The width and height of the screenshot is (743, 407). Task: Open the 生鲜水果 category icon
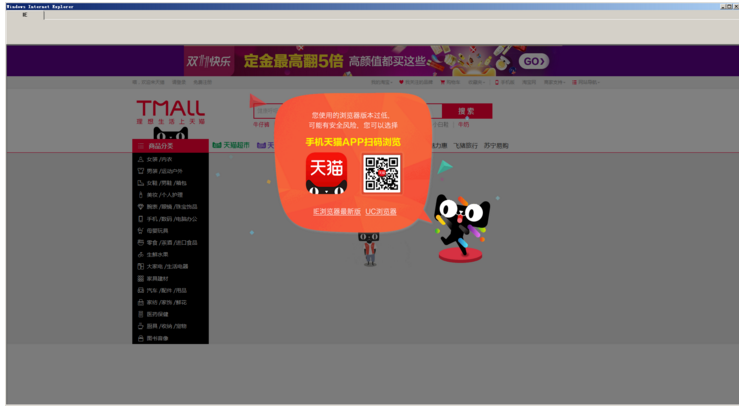140,254
